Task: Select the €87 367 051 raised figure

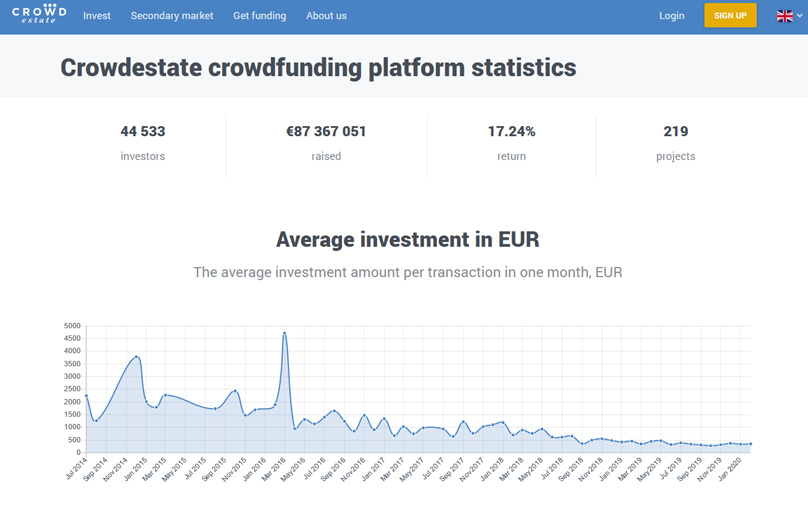Action: pos(326,131)
